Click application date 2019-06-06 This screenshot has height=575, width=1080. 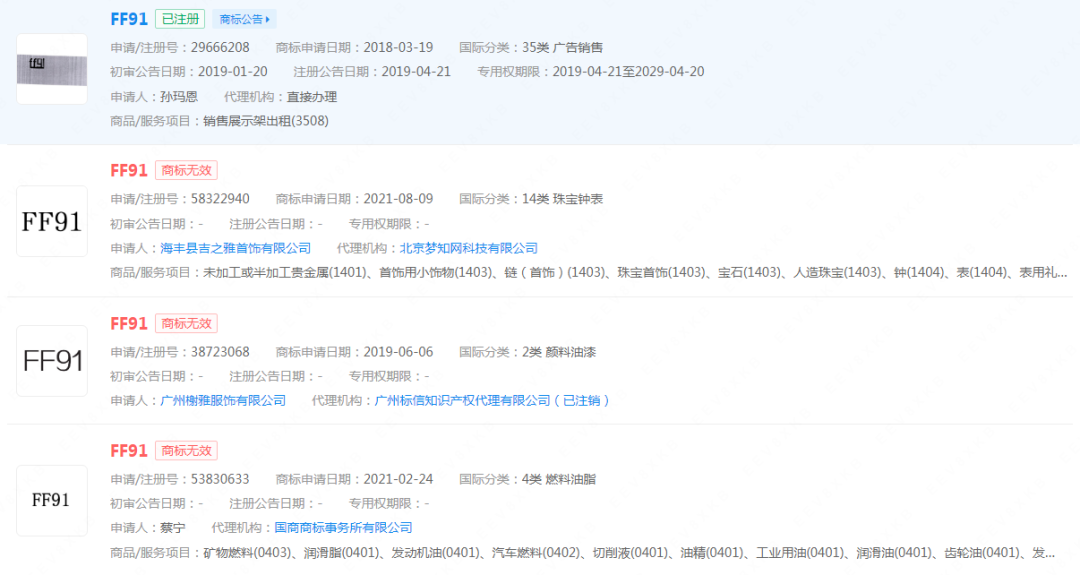[398, 352]
